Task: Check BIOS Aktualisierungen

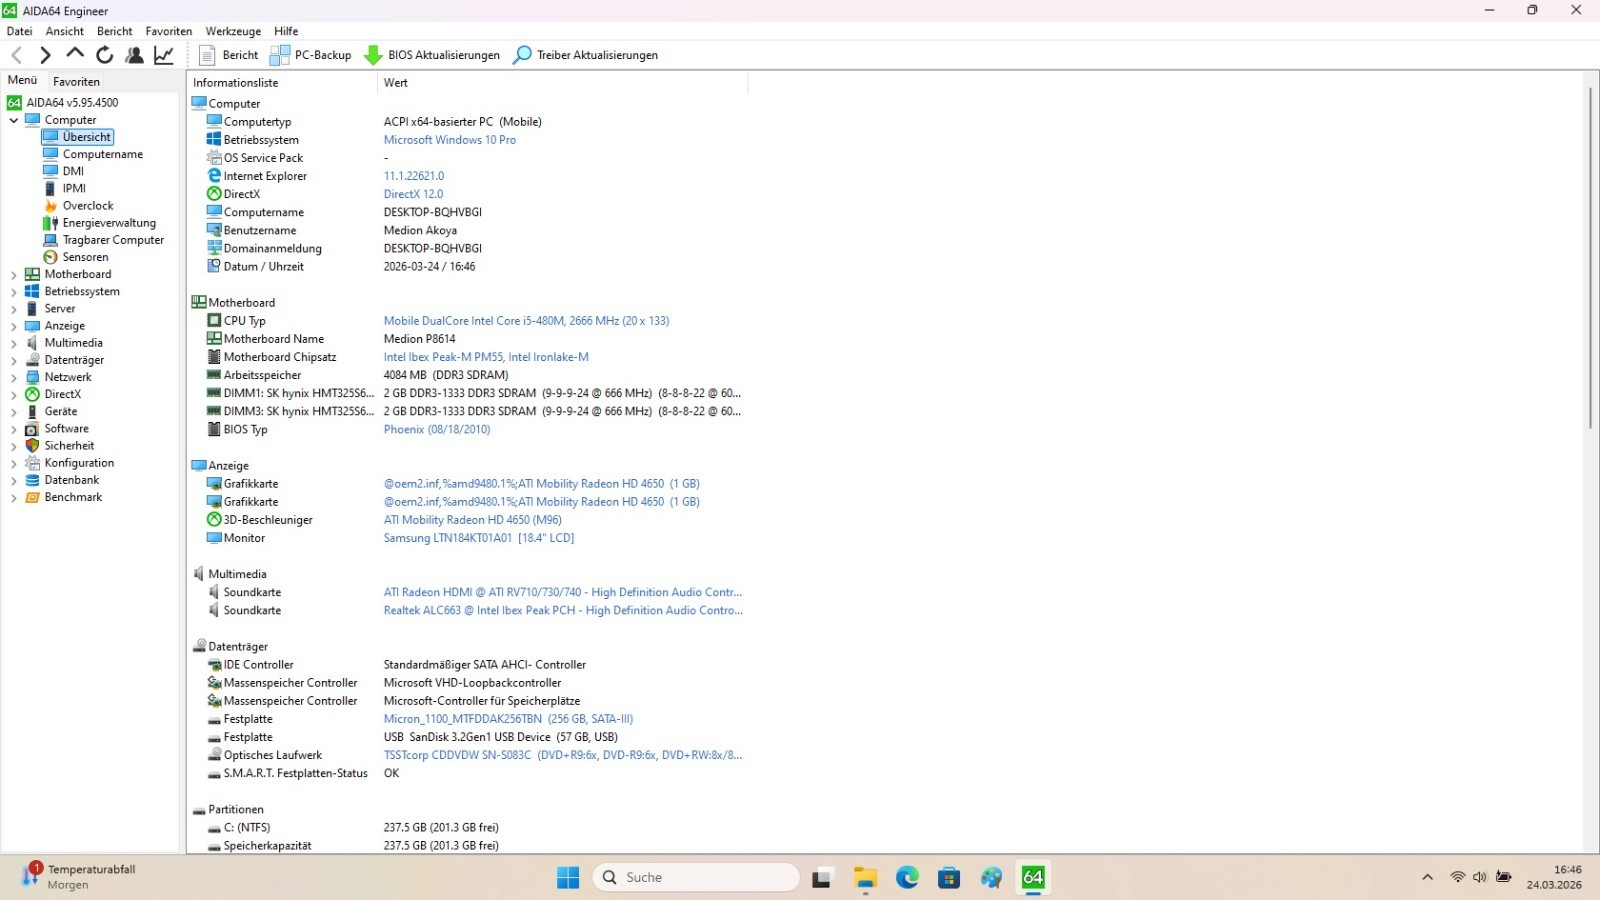Action: pyautogui.click(x=432, y=55)
